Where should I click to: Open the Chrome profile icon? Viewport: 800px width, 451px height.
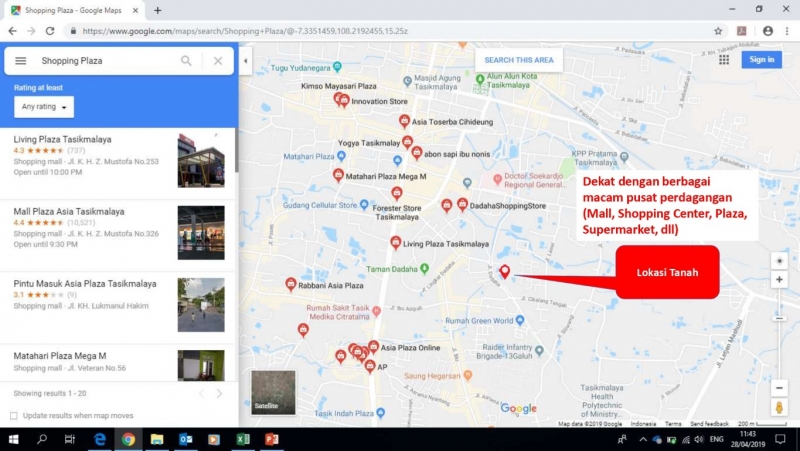point(768,31)
